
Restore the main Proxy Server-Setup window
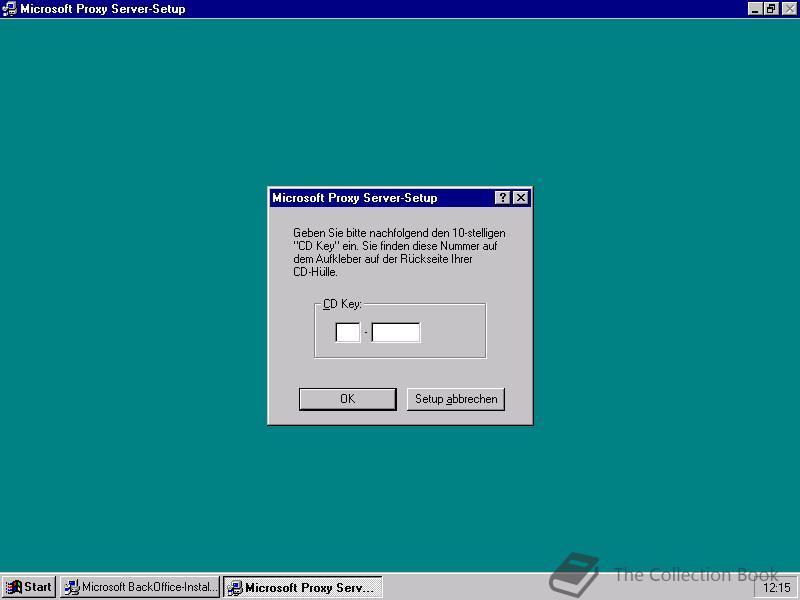[x=771, y=9]
